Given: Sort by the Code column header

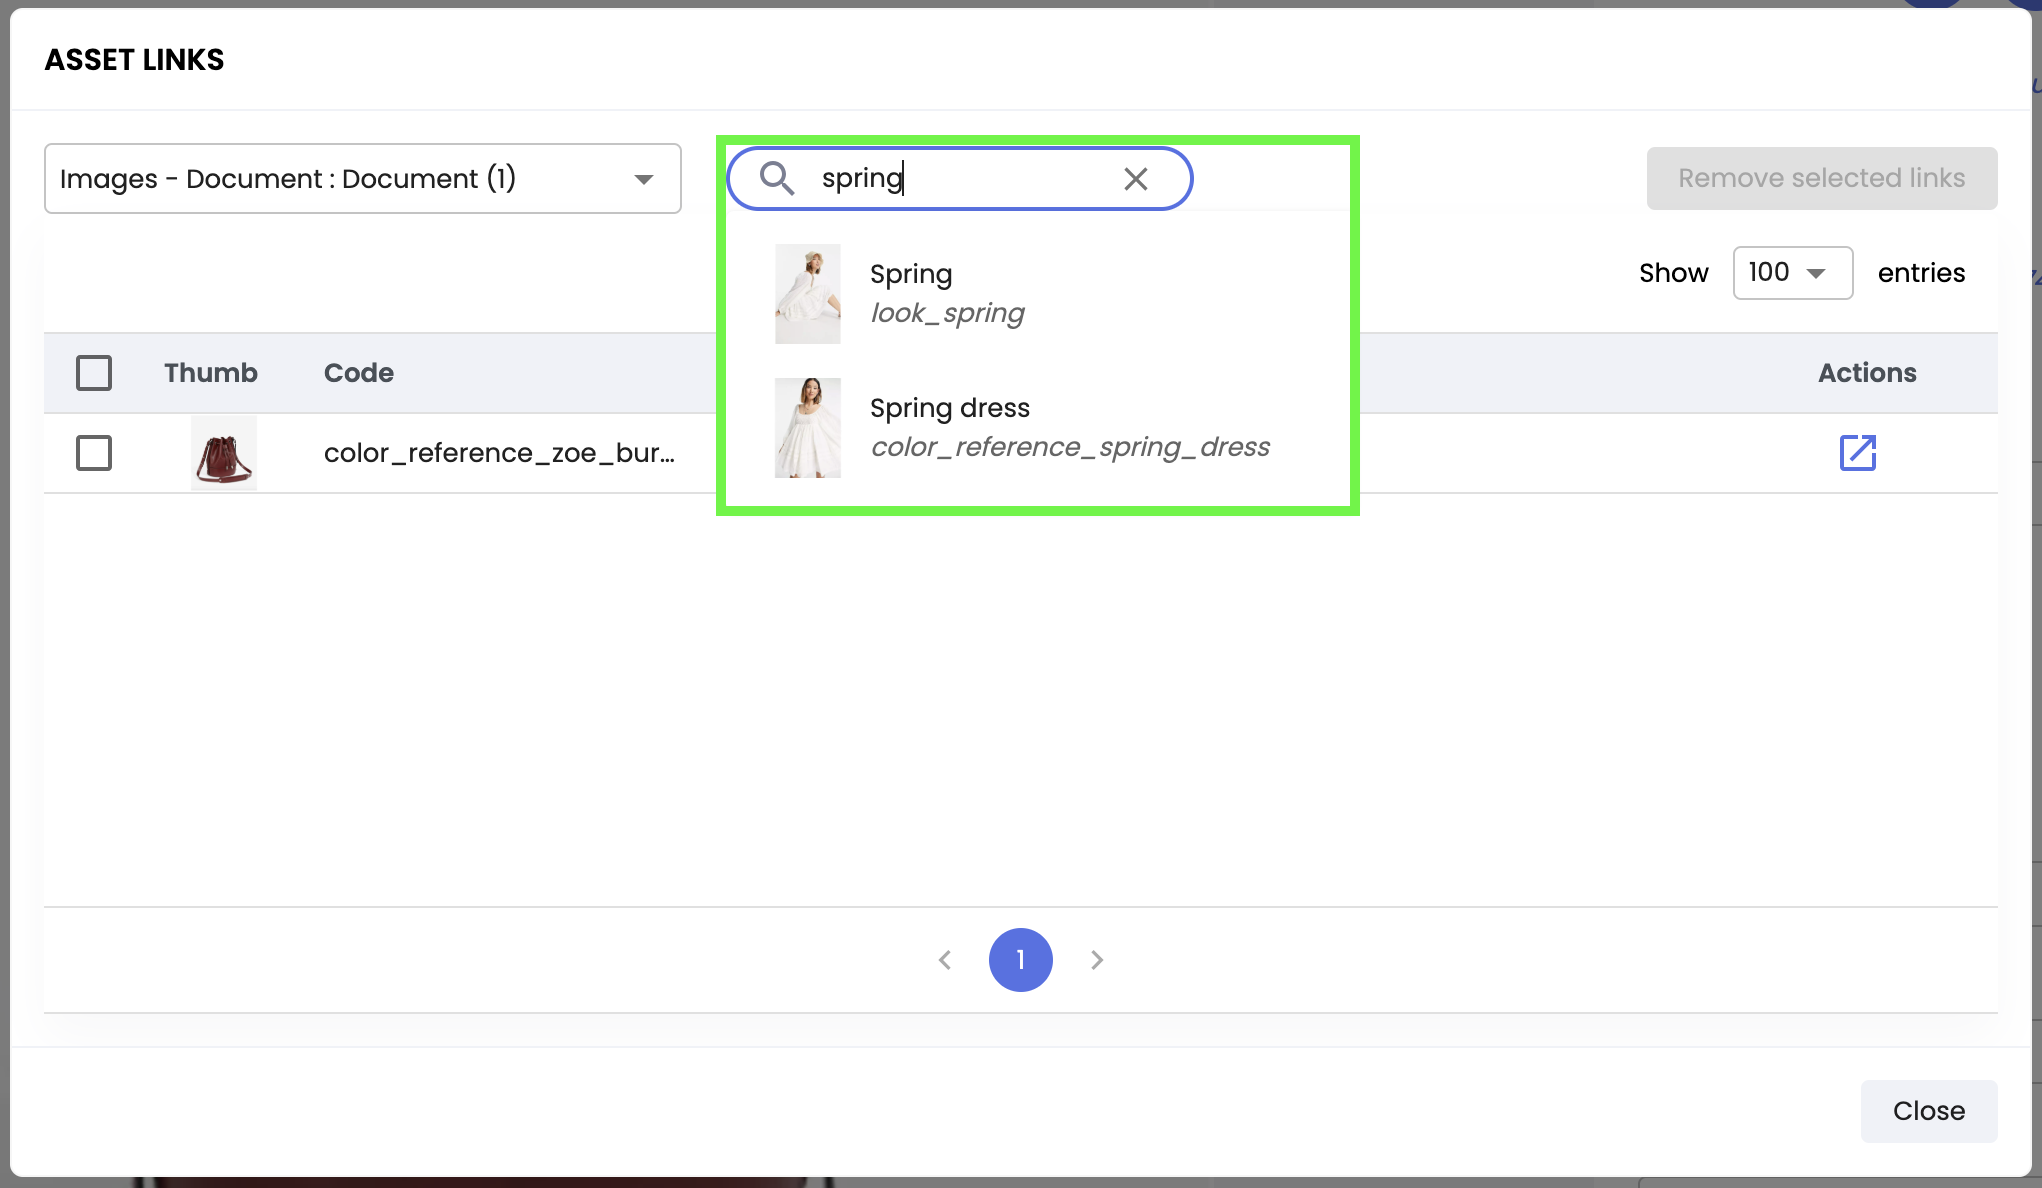Looking at the screenshot, I should point(358,373).
